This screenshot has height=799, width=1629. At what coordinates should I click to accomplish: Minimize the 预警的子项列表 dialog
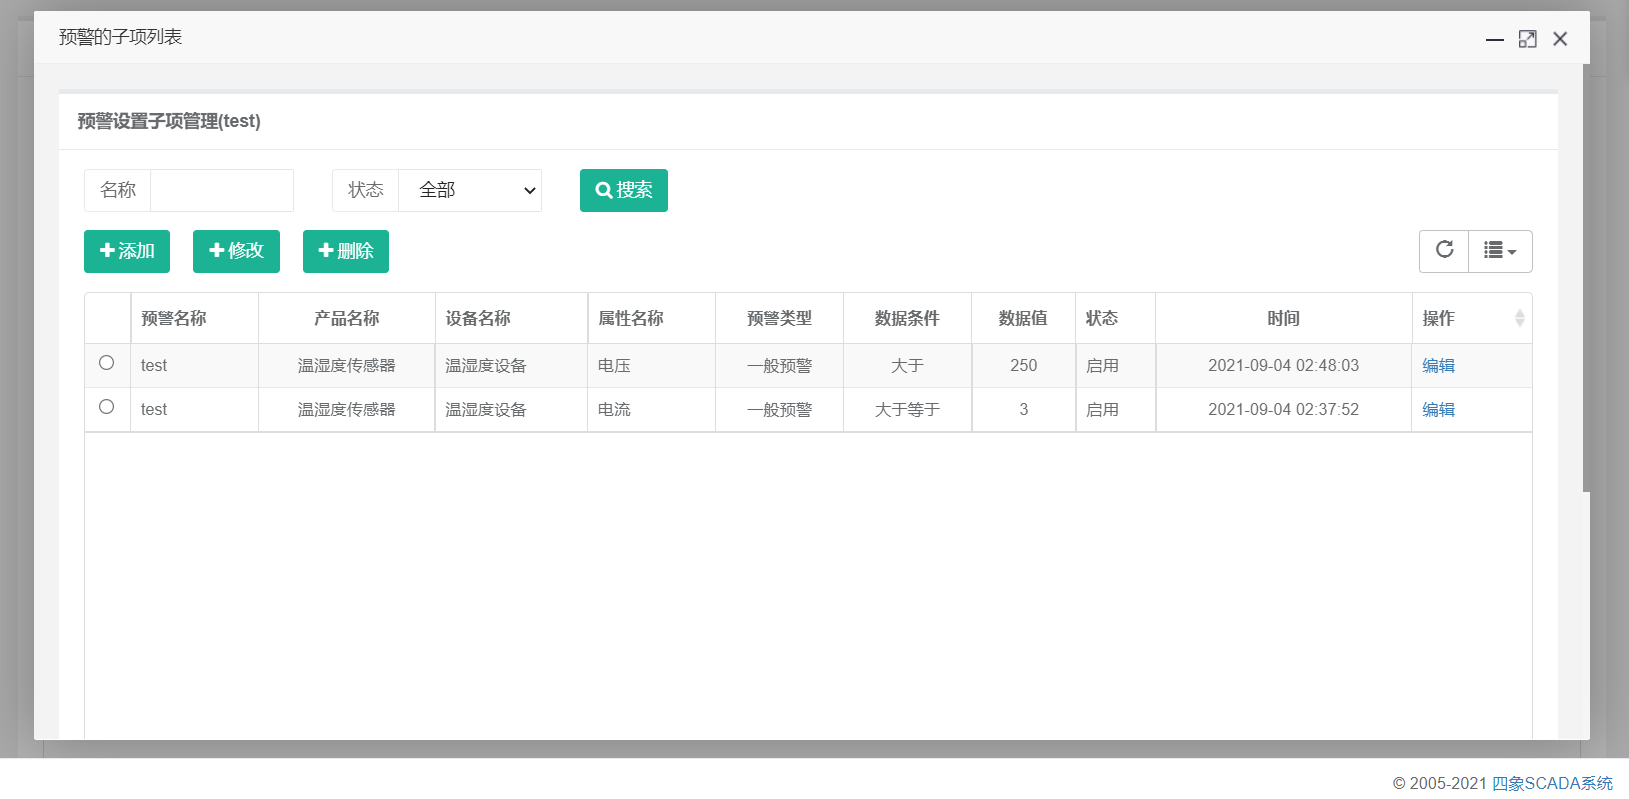(1494, 39)
